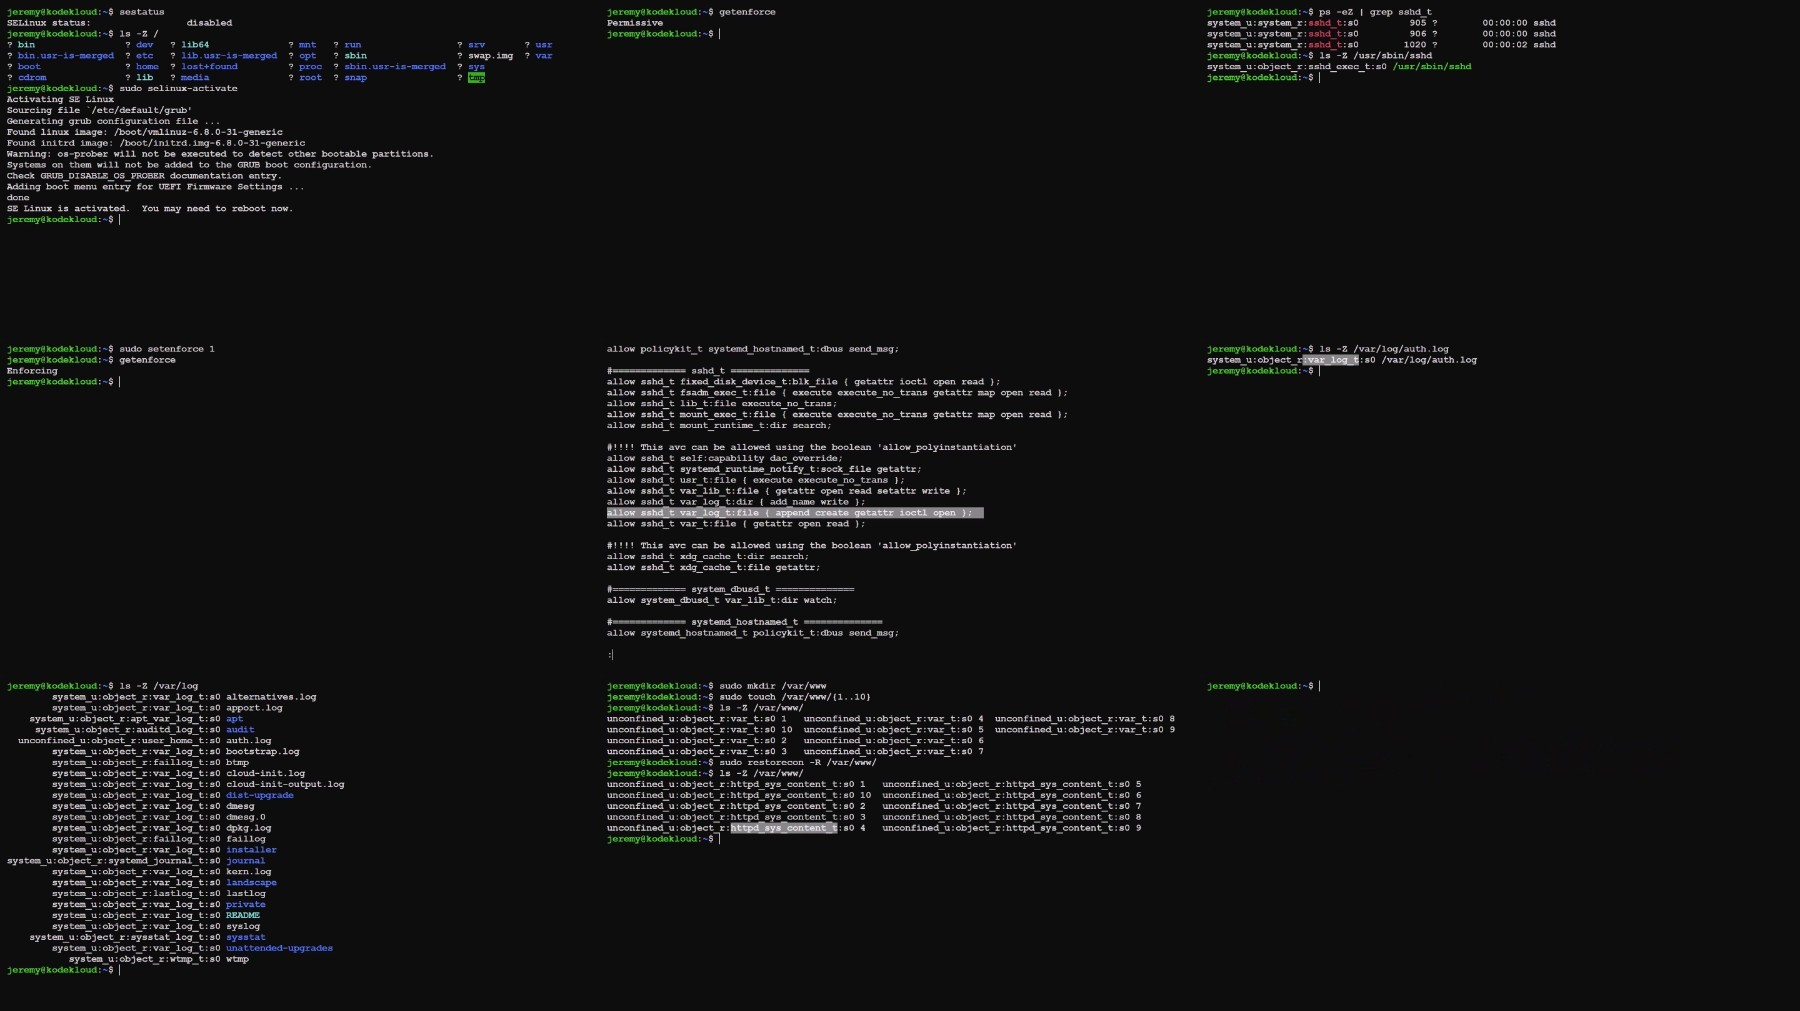Click the highlighted tmp directory entry

(476, 78)
